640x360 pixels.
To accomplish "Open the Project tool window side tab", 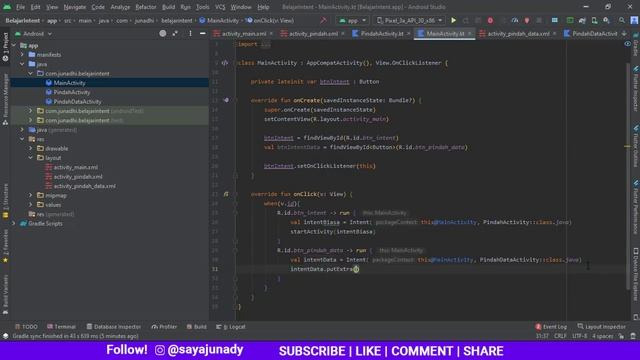I will 5,47.
